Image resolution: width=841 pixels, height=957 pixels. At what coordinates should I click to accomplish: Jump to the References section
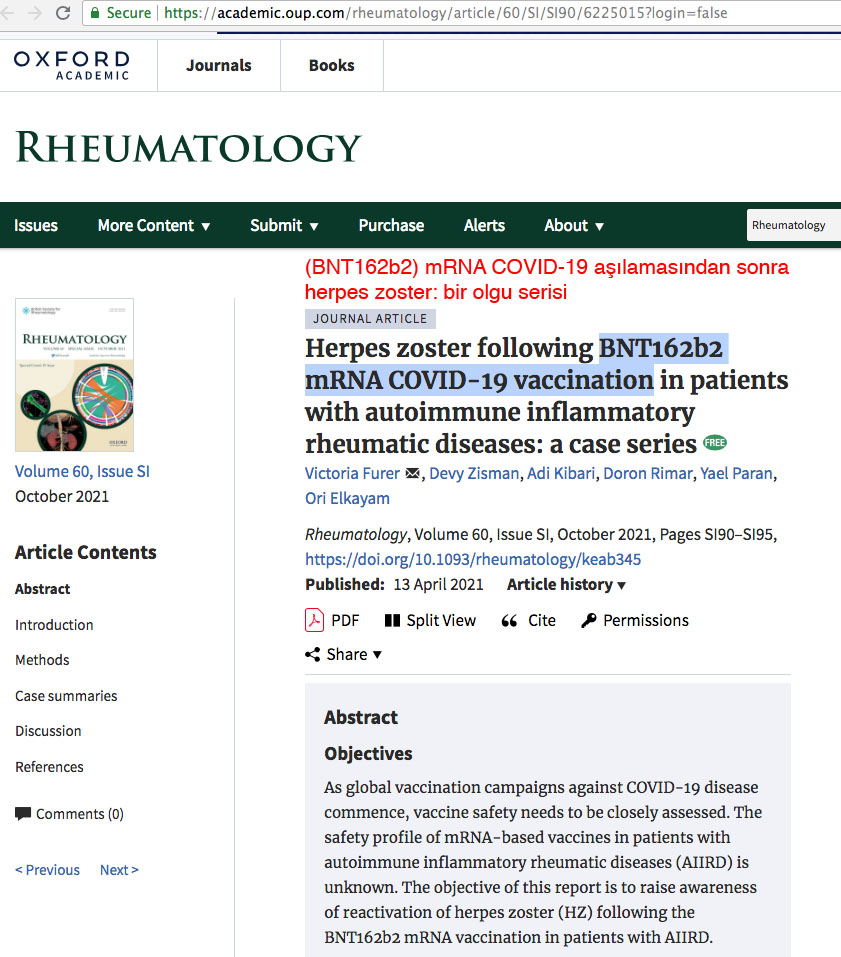[49, 767]
